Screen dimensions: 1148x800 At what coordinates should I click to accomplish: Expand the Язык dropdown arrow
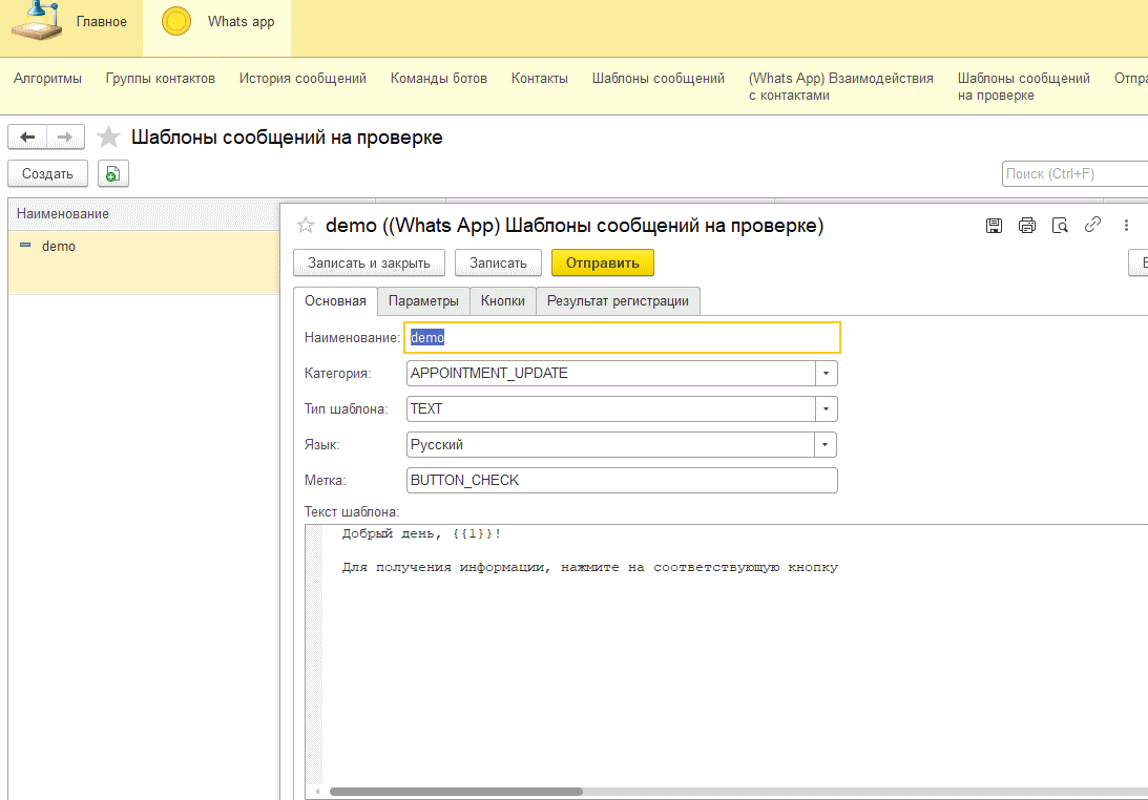point(825,445)
